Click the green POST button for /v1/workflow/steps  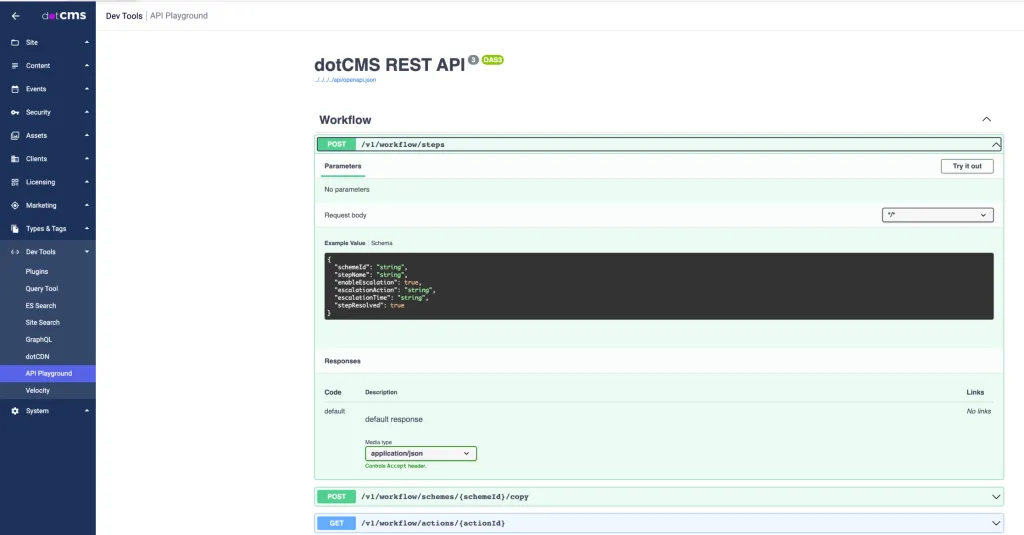[336, 144]
